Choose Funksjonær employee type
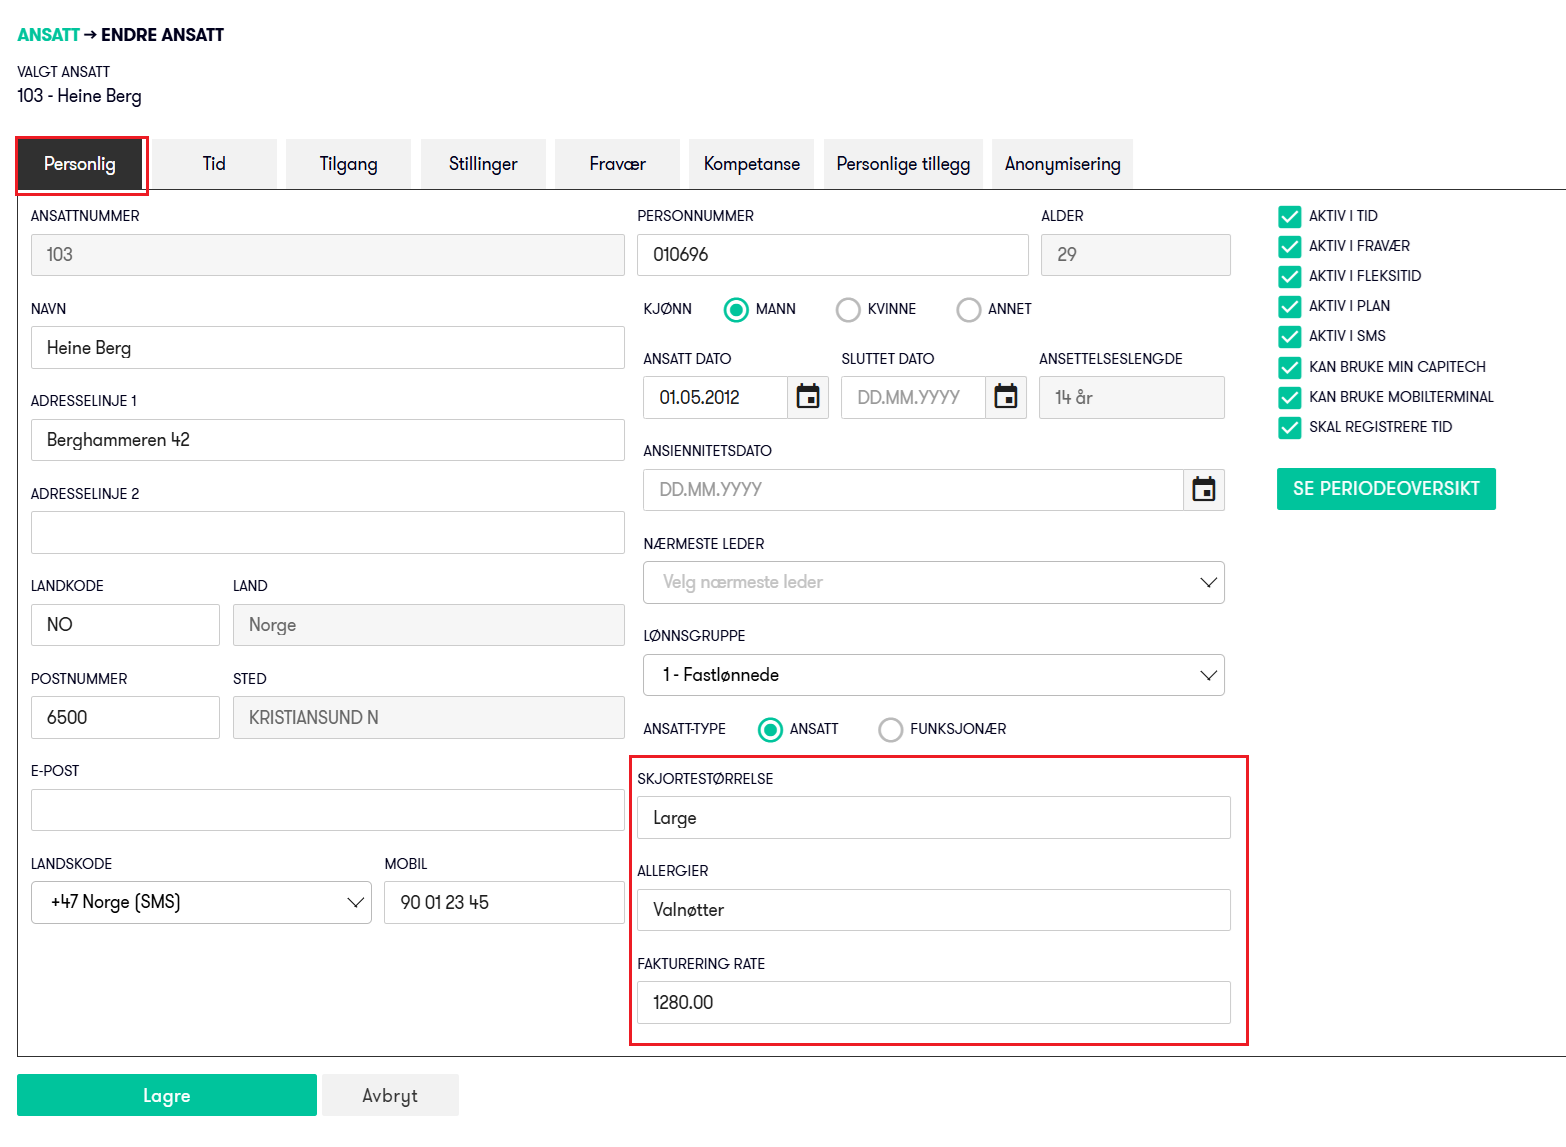1566x1147 pixels. (x=890, y=729)
